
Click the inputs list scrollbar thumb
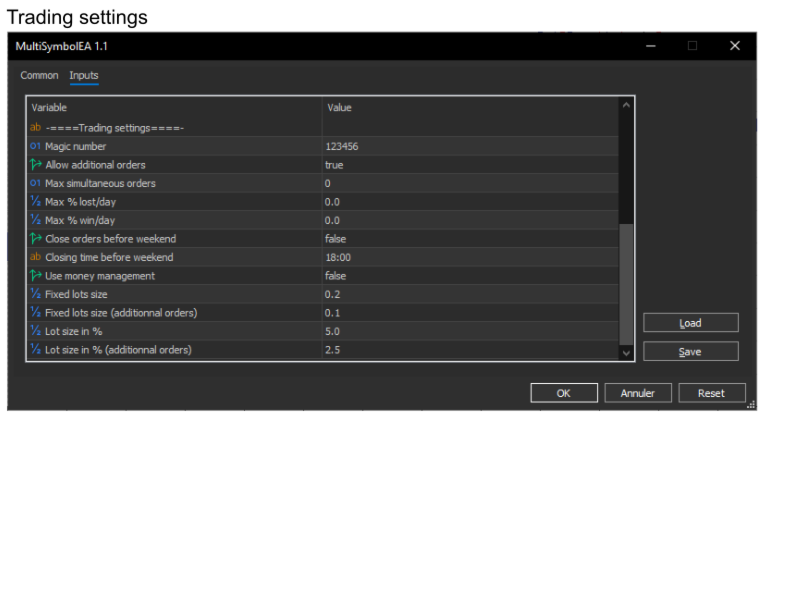626,285
